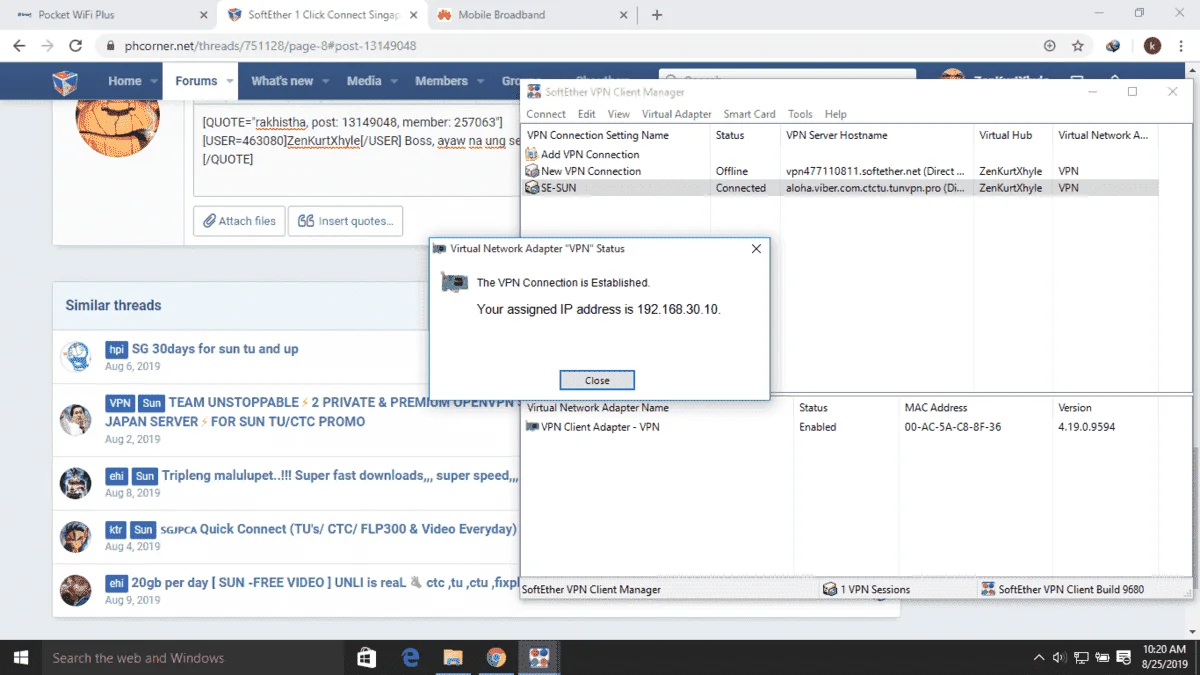Expand the Media dropdown arrow
1200x675 pixels.
(394, 81)
